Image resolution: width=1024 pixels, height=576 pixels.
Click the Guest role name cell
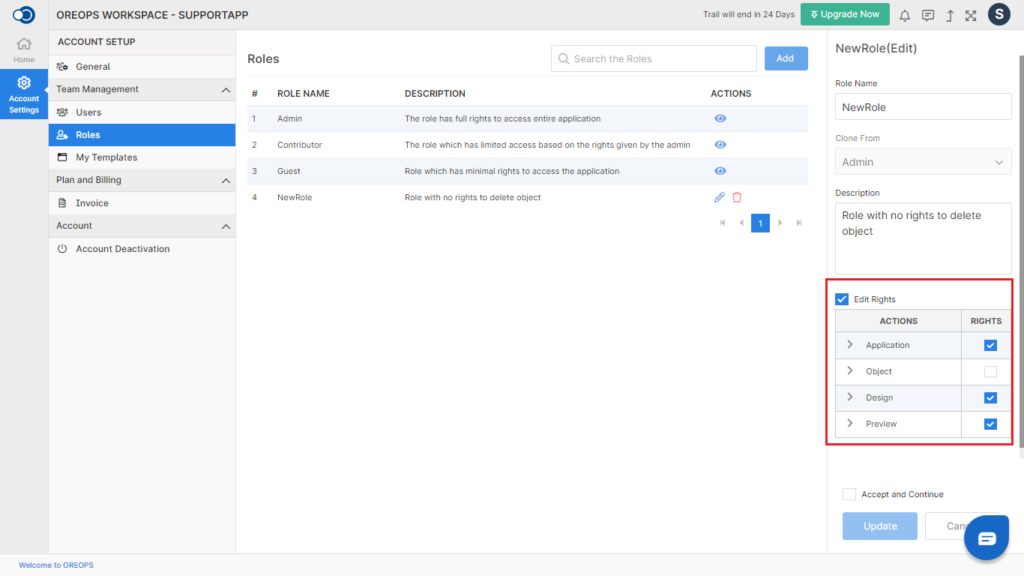click(x=289, y=171)
